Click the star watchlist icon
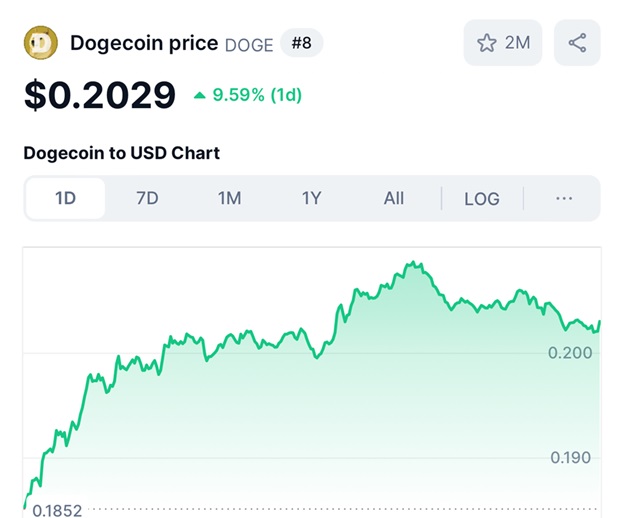 [x=487, y=43]
